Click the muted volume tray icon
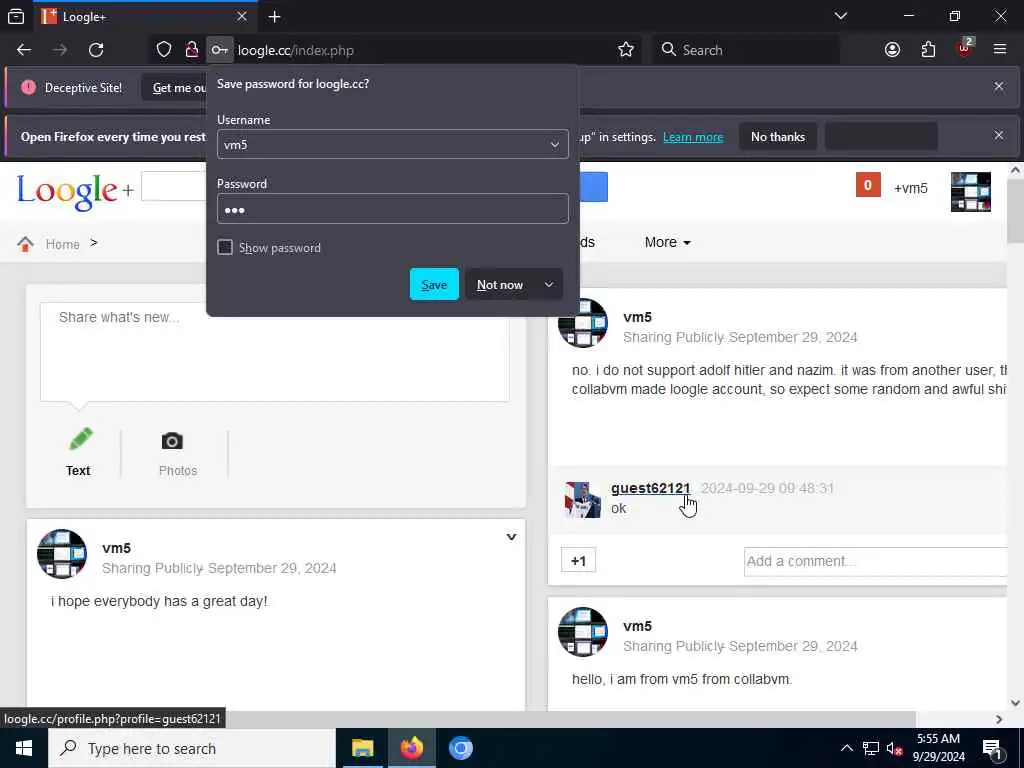 895,748
